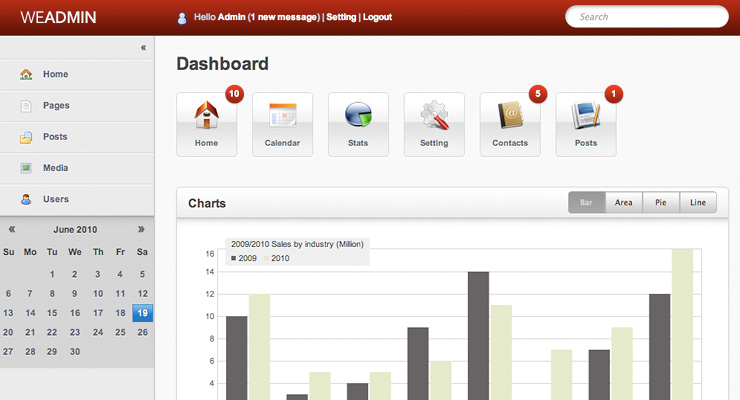Click the admin user avatar icon
740x400 pixels.
click(x=181, y=18)
